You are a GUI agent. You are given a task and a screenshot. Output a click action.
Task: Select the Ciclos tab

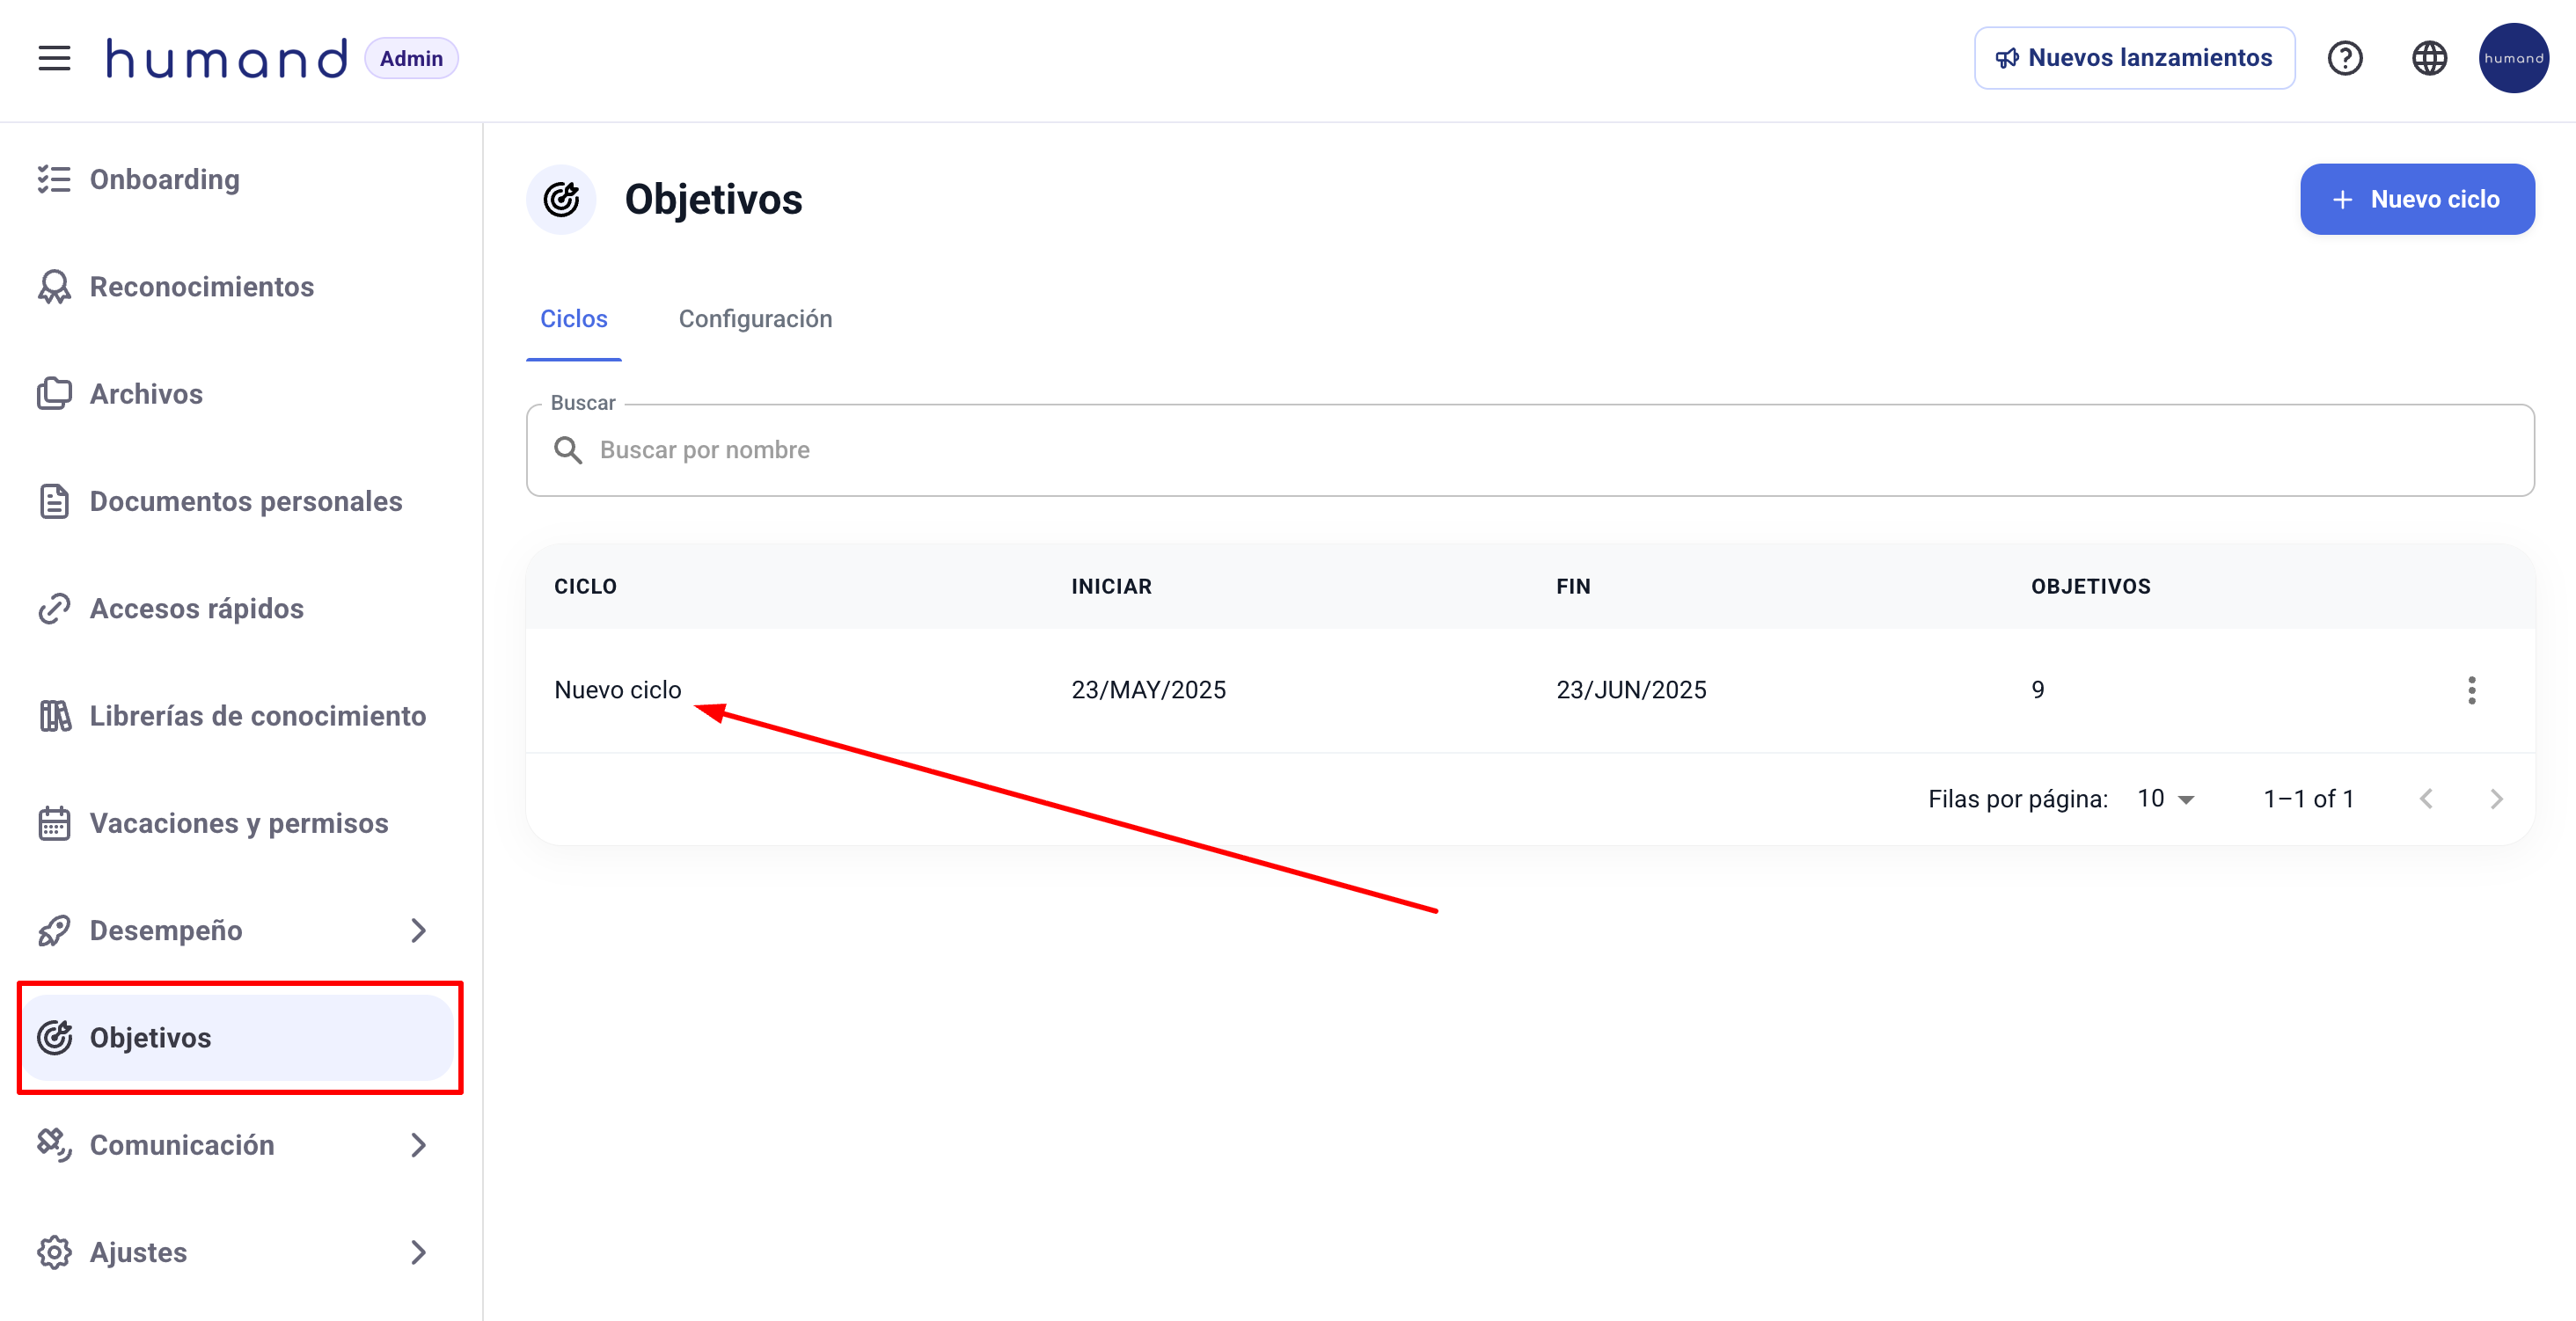pos(573,319)
